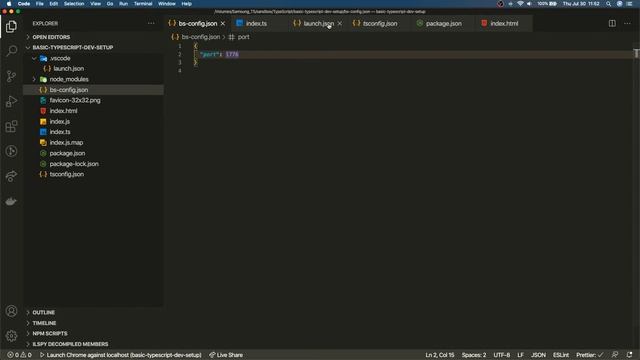Open notifications bell in status bar
The width and height of the screenshot is (640, 360).
point(629,355)
